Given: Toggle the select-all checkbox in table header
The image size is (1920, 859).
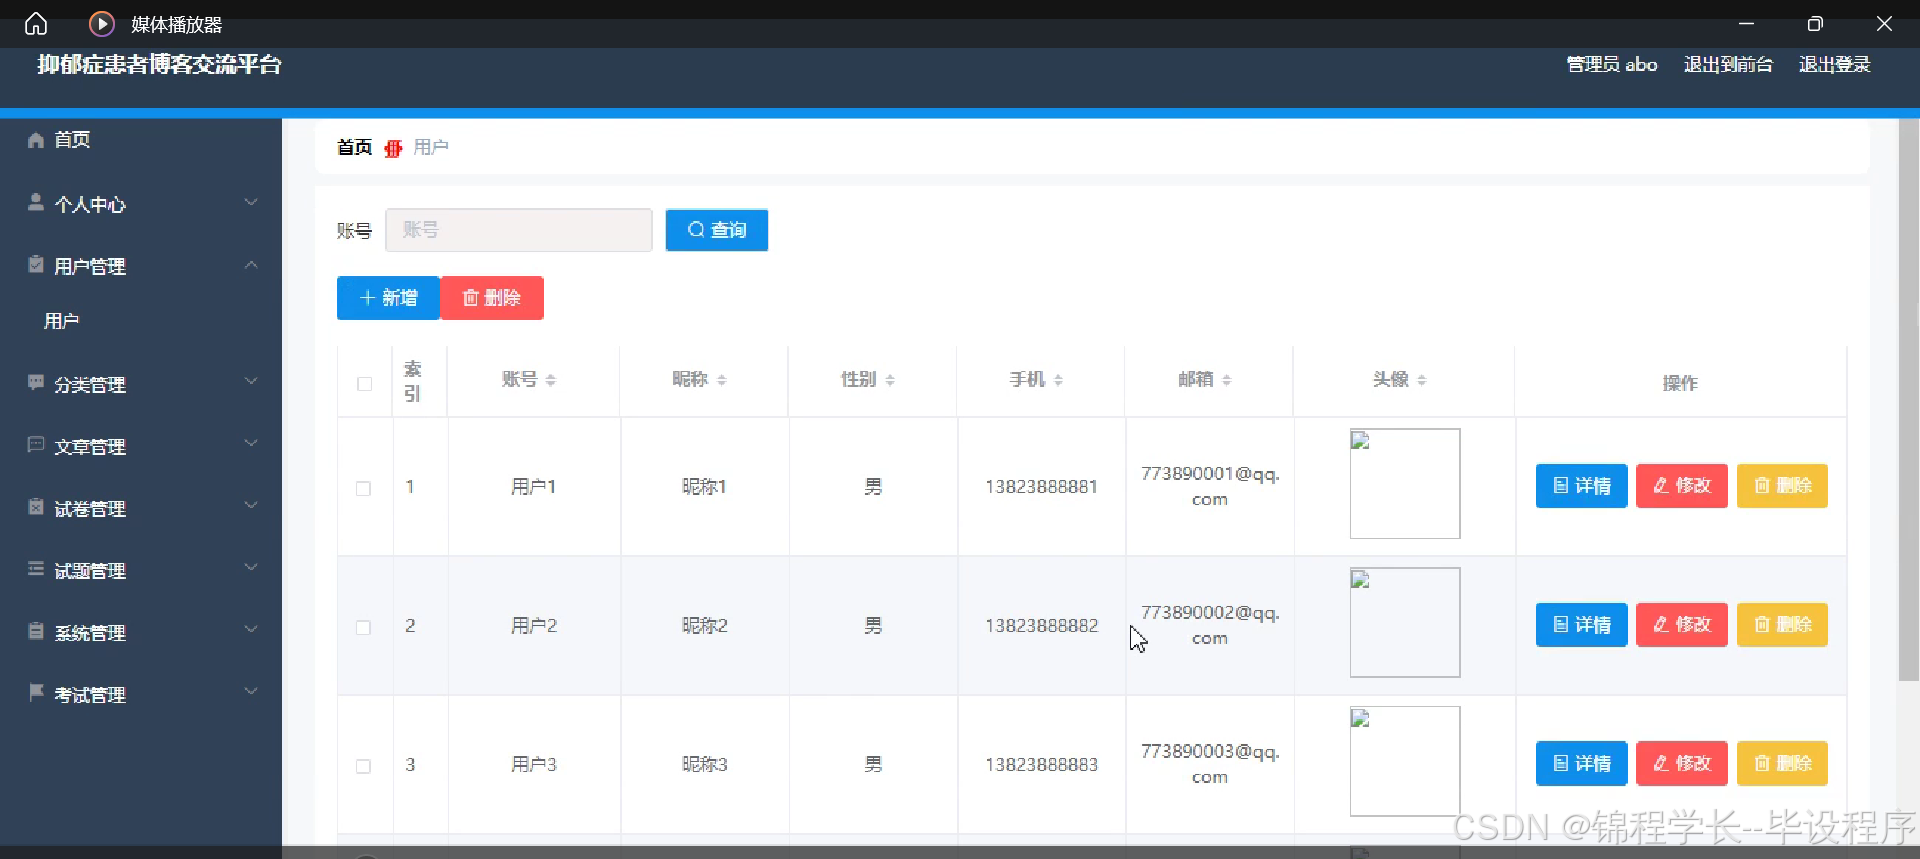Looking at the screenshot, I should click(364, 384).
